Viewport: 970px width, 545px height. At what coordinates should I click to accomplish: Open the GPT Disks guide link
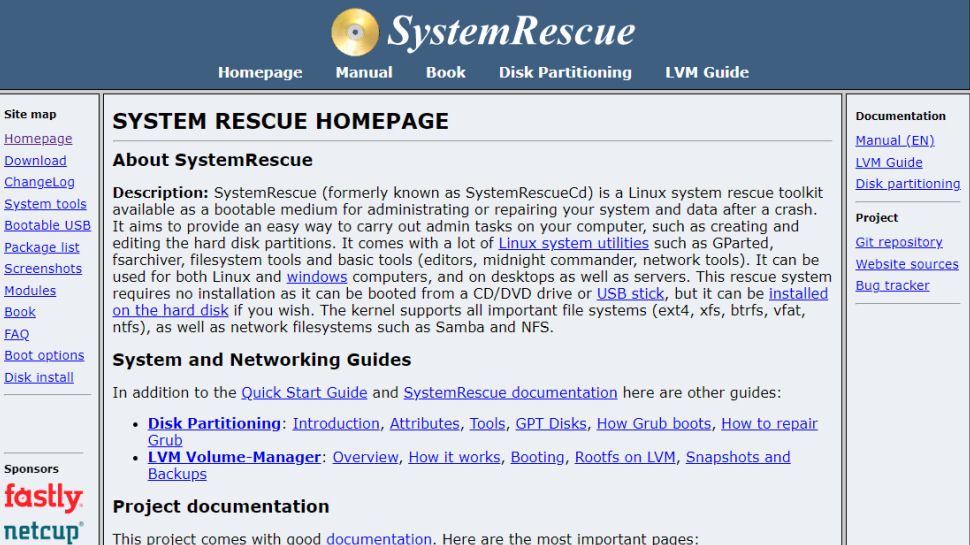(551, 424)
